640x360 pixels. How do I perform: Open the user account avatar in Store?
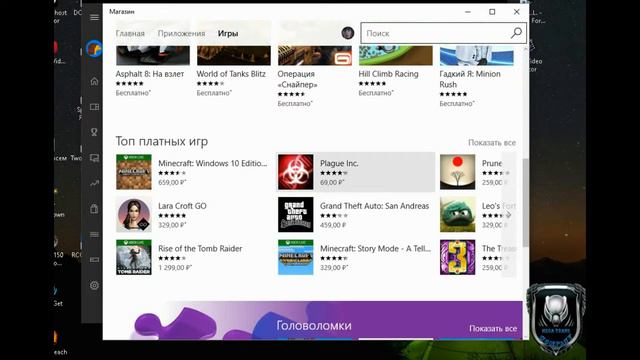pyautogui.click(x=348, y=33)
